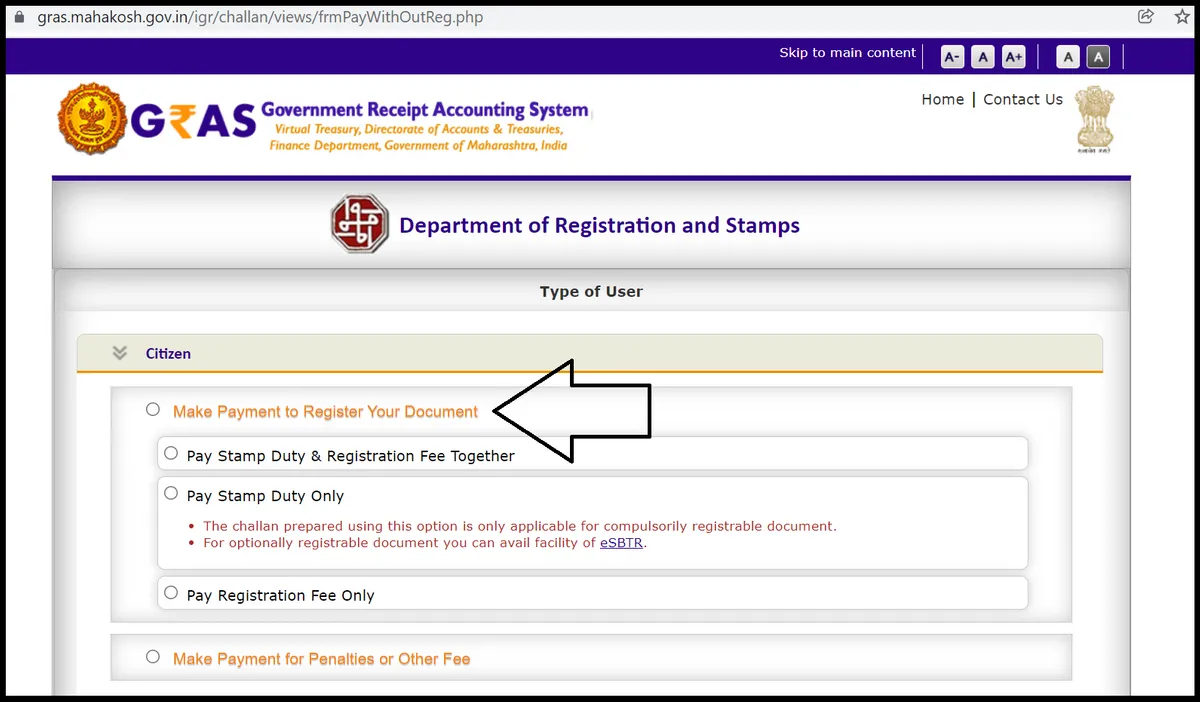The image size is (1200, 702).
Task: Choose the Pay Registration Fee Only option
Action: pyautogui.click(x=171, y=592)
